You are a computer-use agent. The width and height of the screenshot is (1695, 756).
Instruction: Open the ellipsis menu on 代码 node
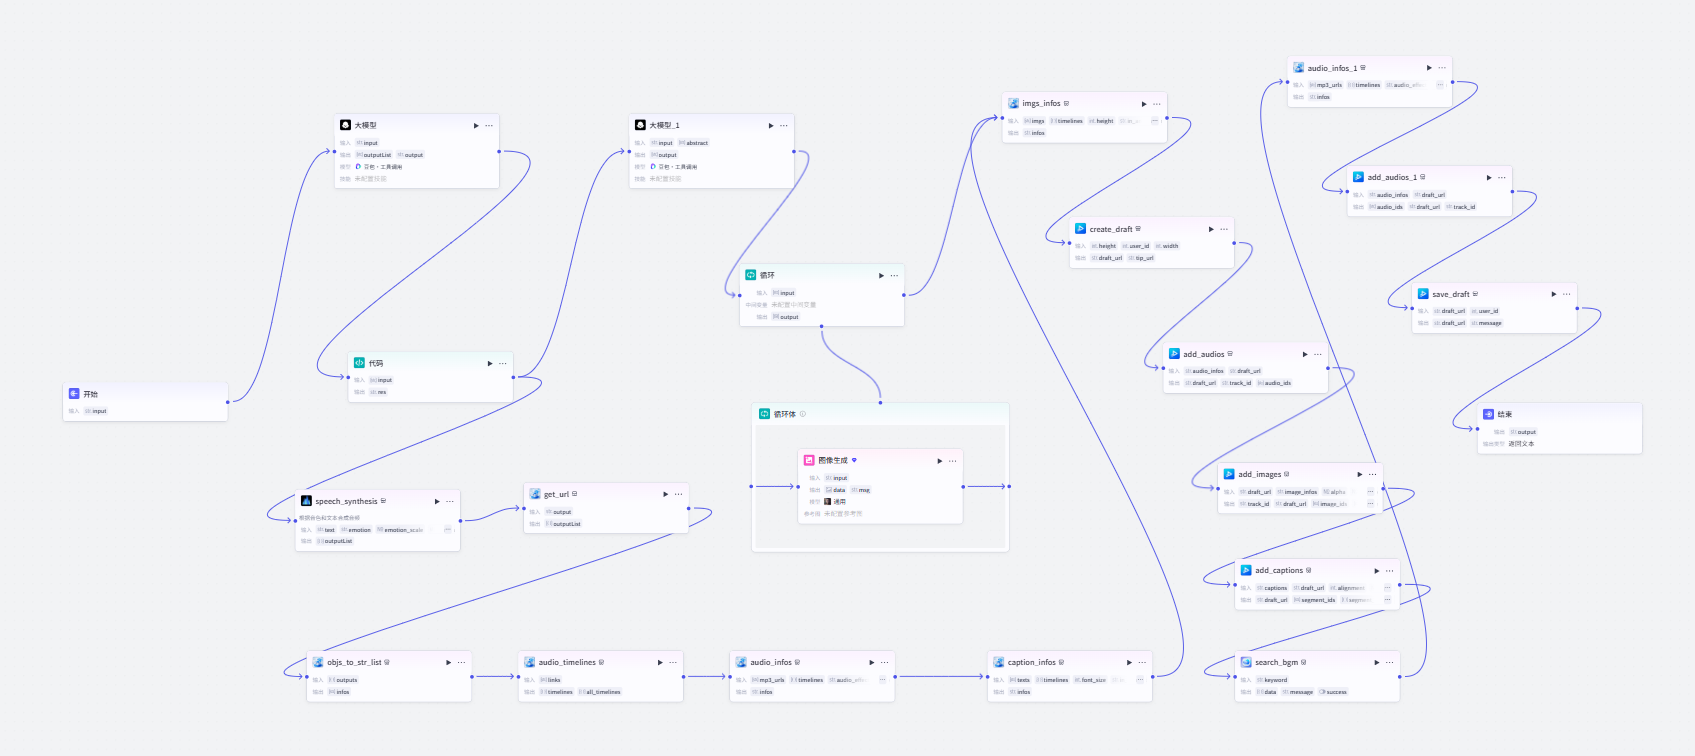click(503, 363)
